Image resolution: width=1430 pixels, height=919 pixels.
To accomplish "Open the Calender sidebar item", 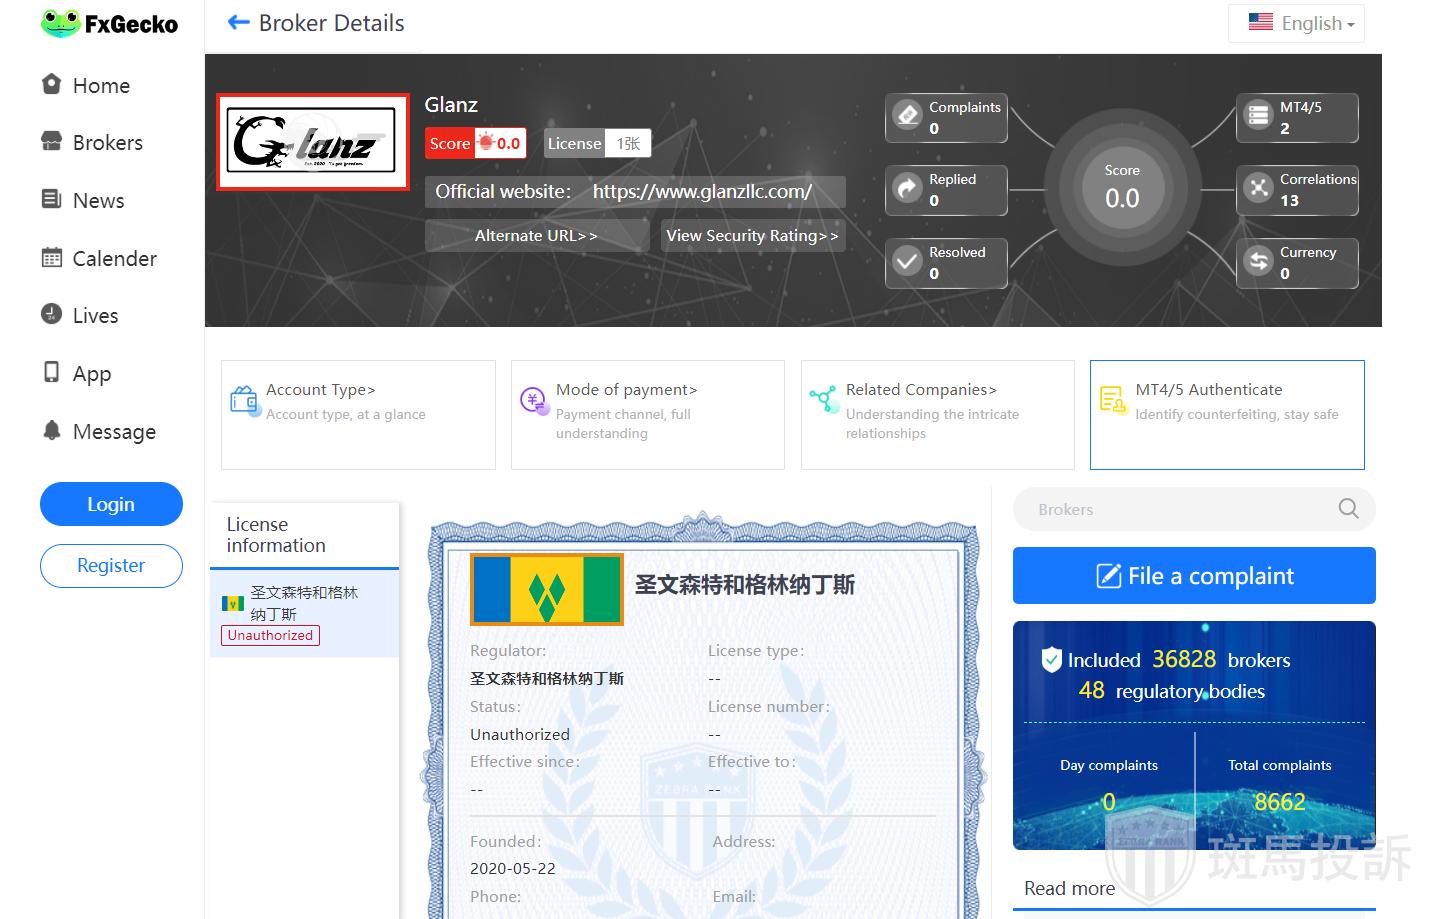I will pos(114,259).
